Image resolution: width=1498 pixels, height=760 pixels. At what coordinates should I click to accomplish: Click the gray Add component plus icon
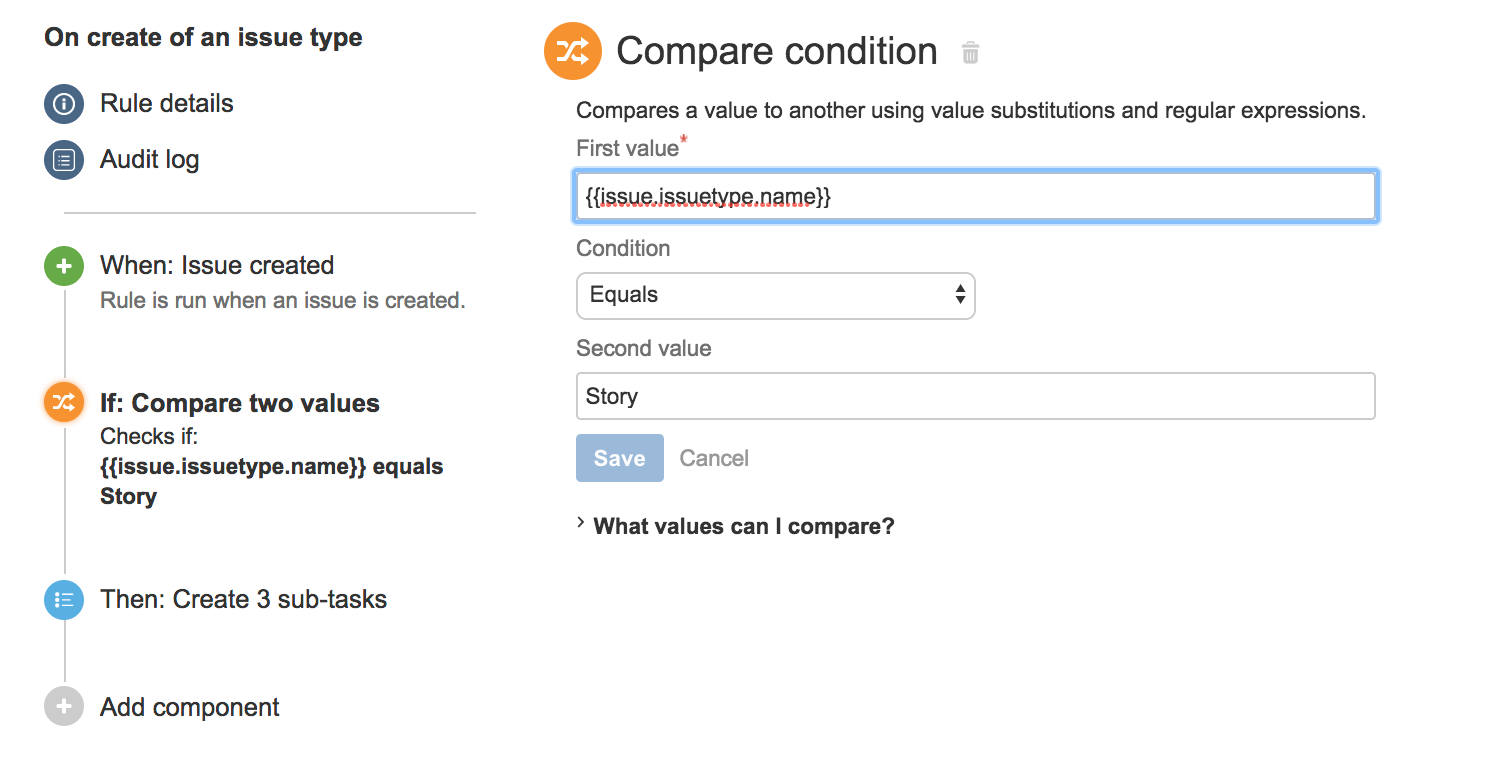(x=64, y=707)
